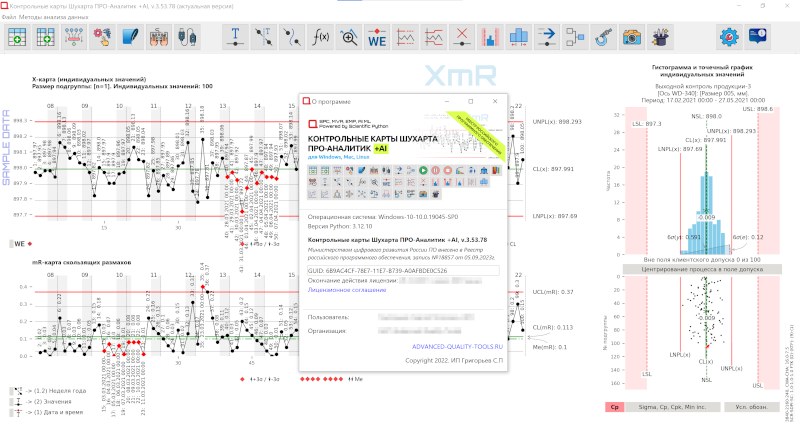This screenshot has width=800, height=428.
Task: Click the Усл. обозн. button
Action: (751, 407)
